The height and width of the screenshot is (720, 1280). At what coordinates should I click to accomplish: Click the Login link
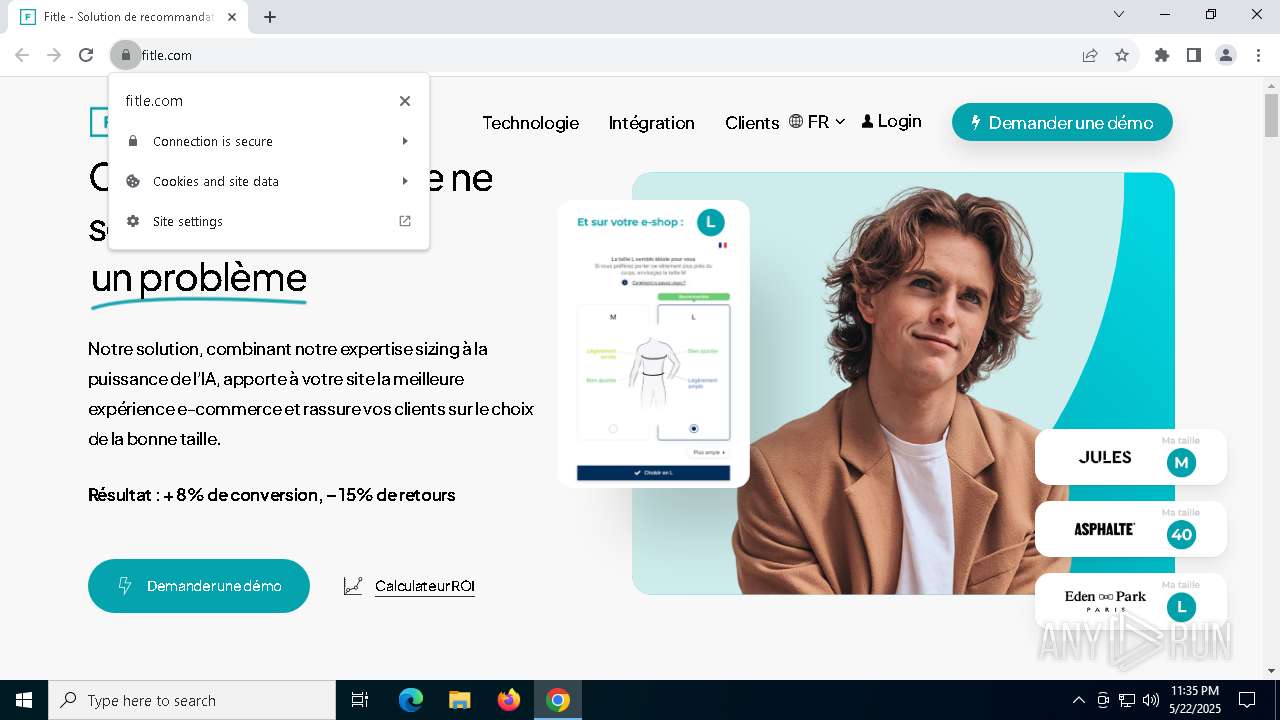point(891,122)
